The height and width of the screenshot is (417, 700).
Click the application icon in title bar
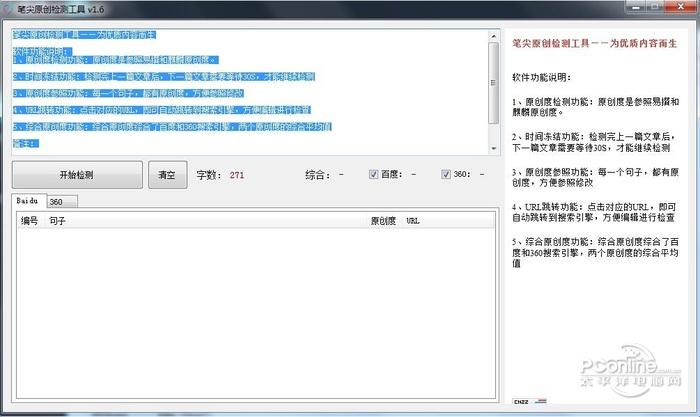click(x=8, y=9)
